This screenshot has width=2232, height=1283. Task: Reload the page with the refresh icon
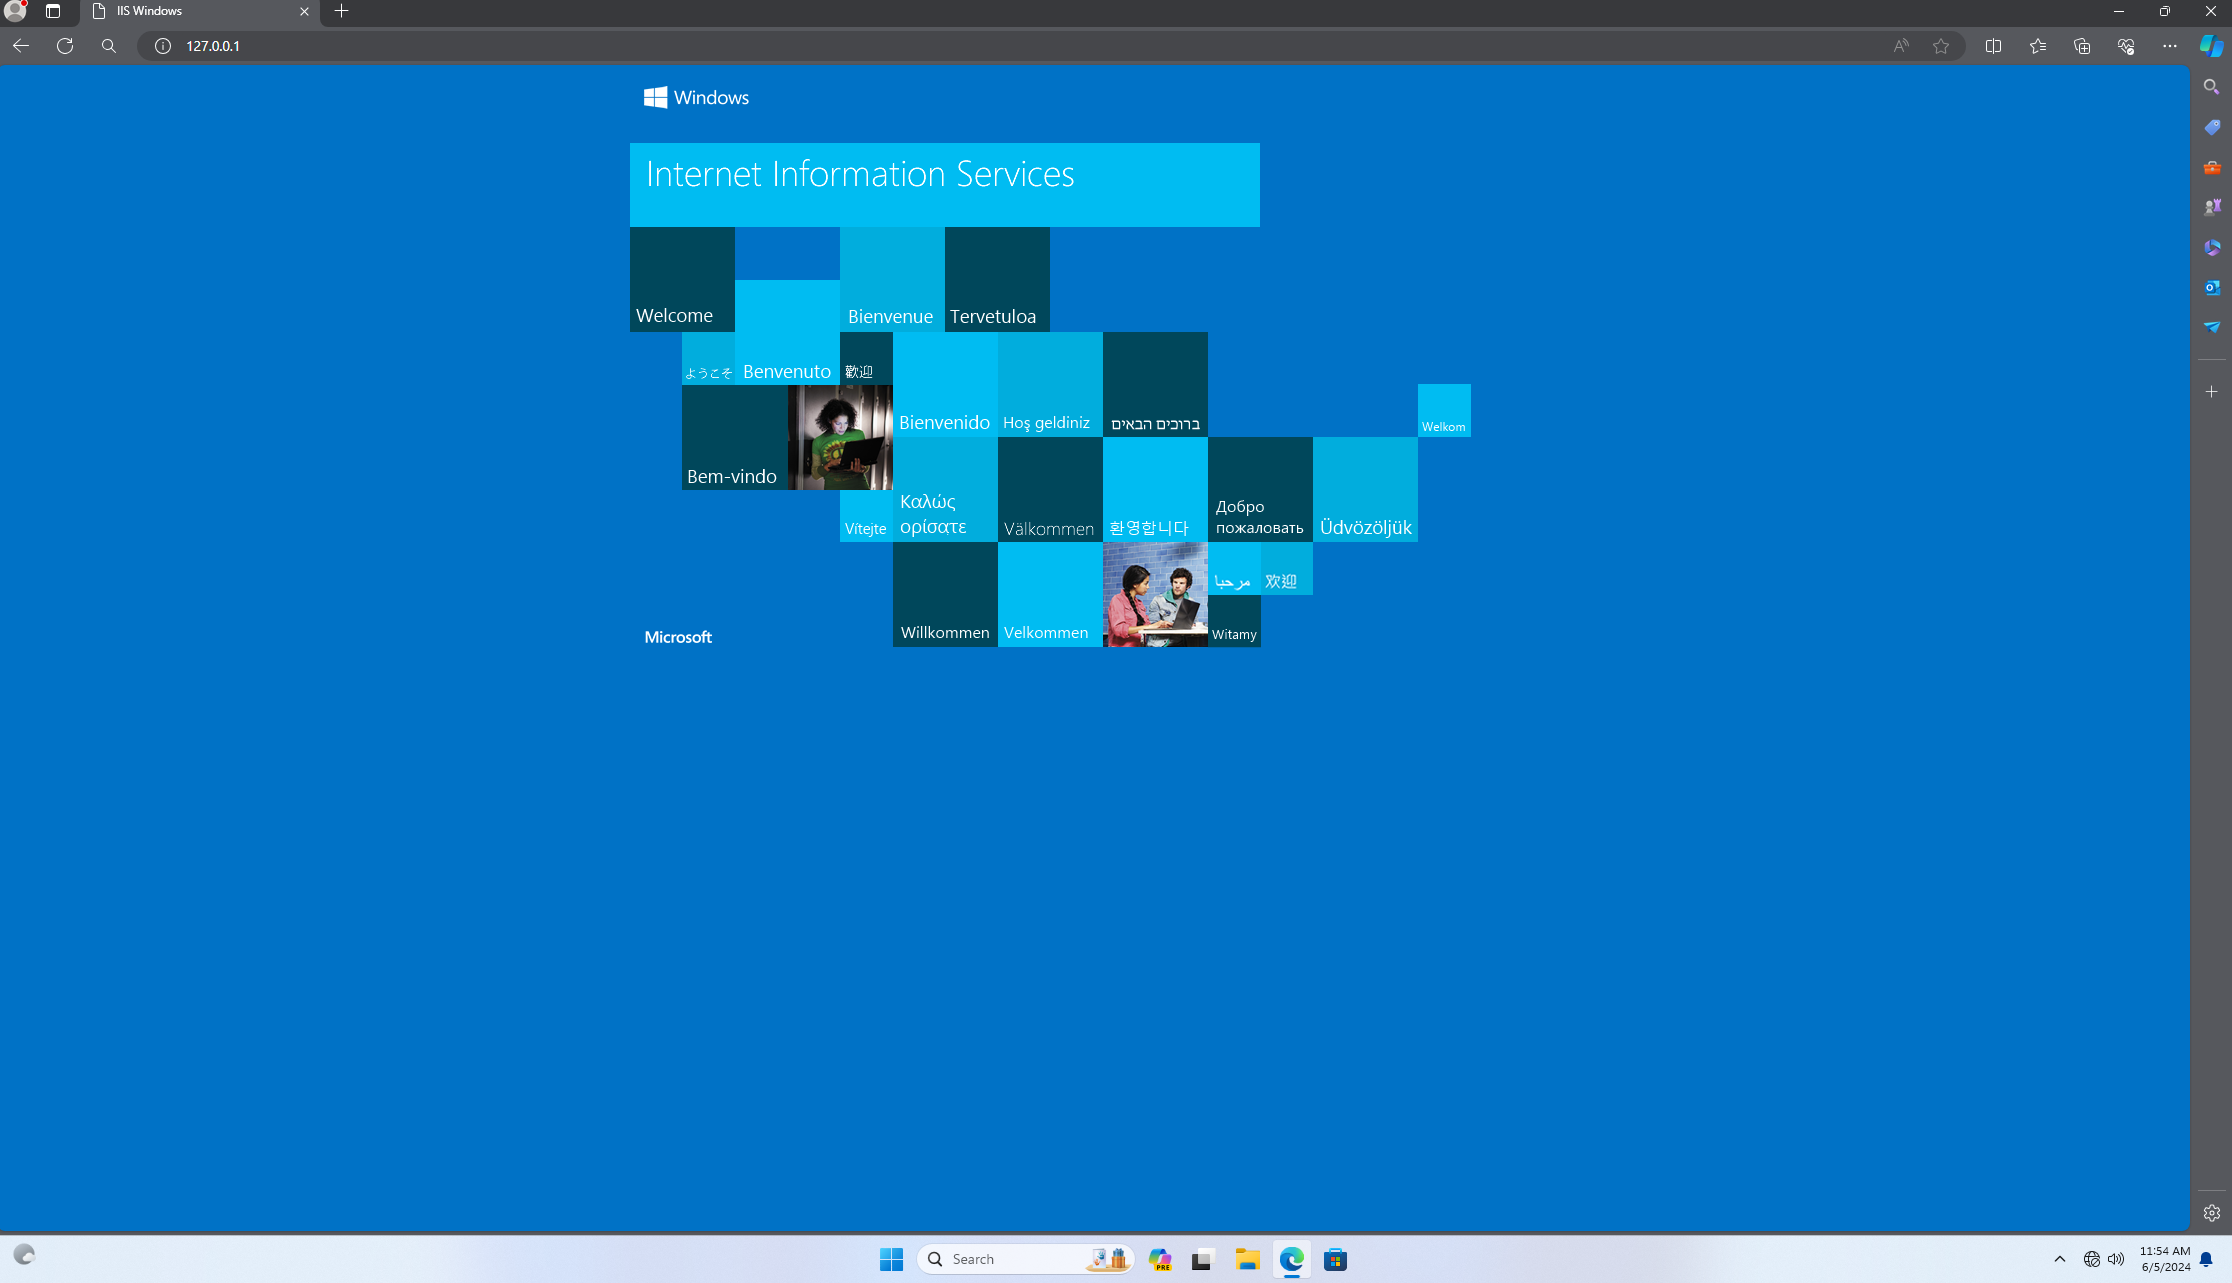[65, 46]
